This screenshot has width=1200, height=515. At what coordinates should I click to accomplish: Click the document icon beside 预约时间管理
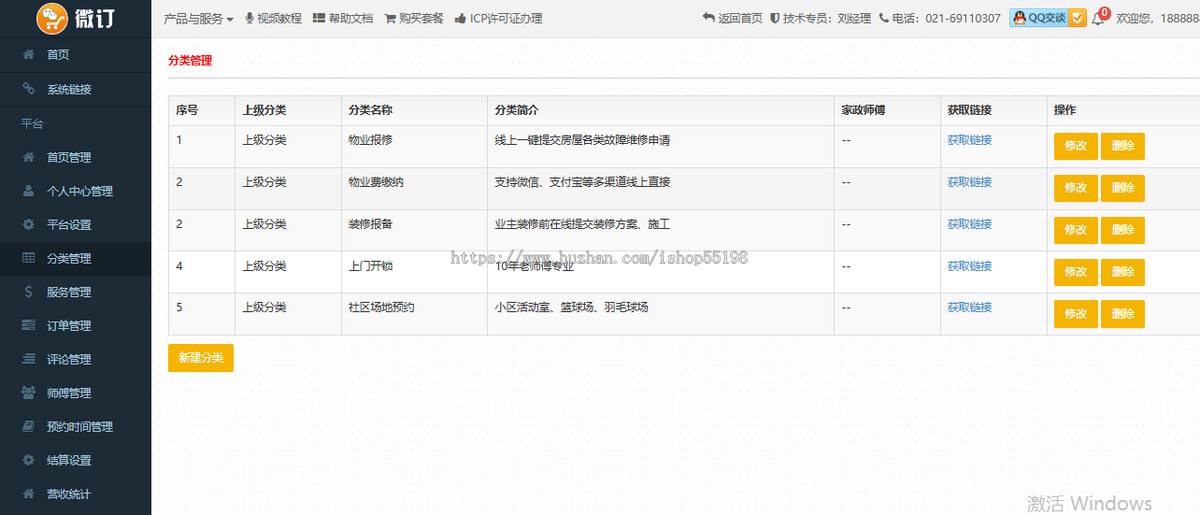click(x=28, y=426)
